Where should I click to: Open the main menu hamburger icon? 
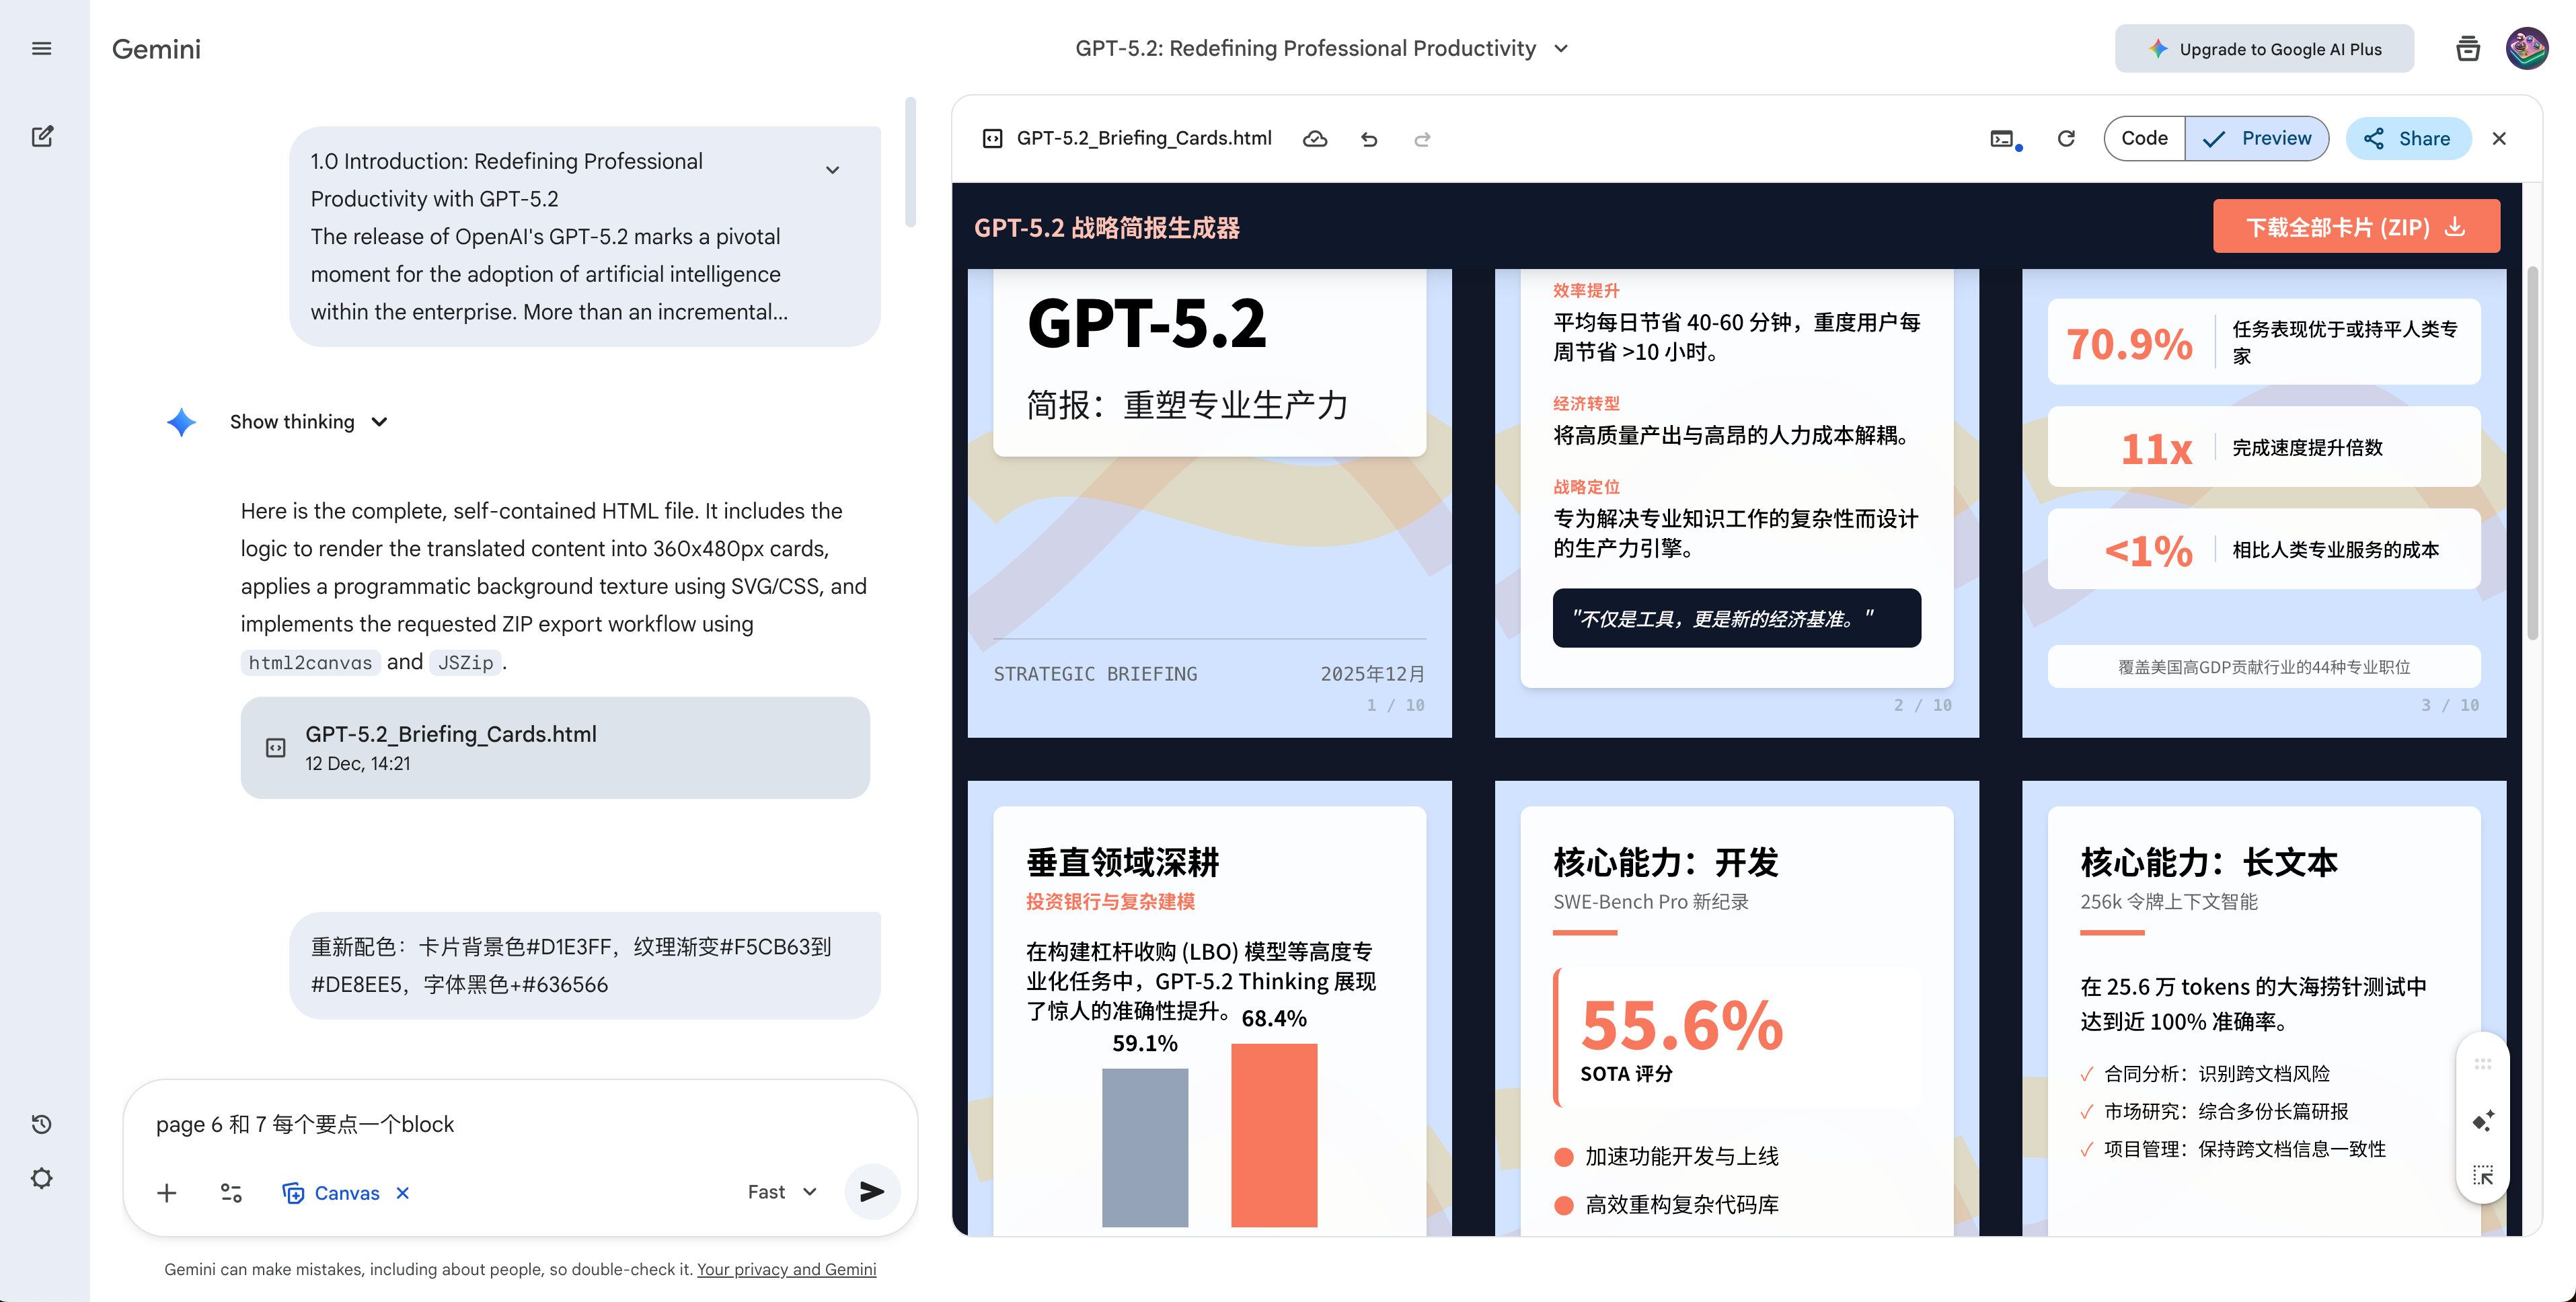pos(41,48)
